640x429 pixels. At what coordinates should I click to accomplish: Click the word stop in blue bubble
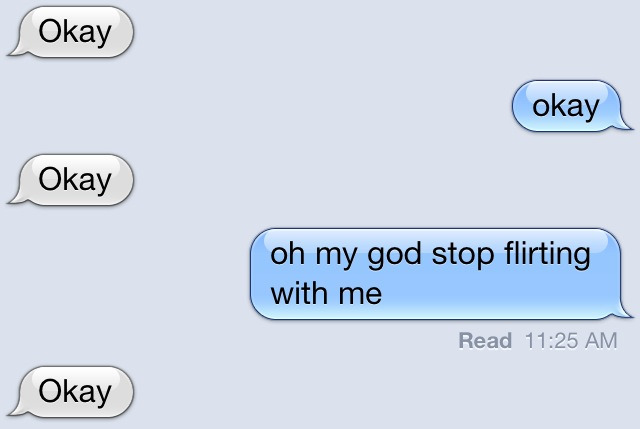[462, 256]
